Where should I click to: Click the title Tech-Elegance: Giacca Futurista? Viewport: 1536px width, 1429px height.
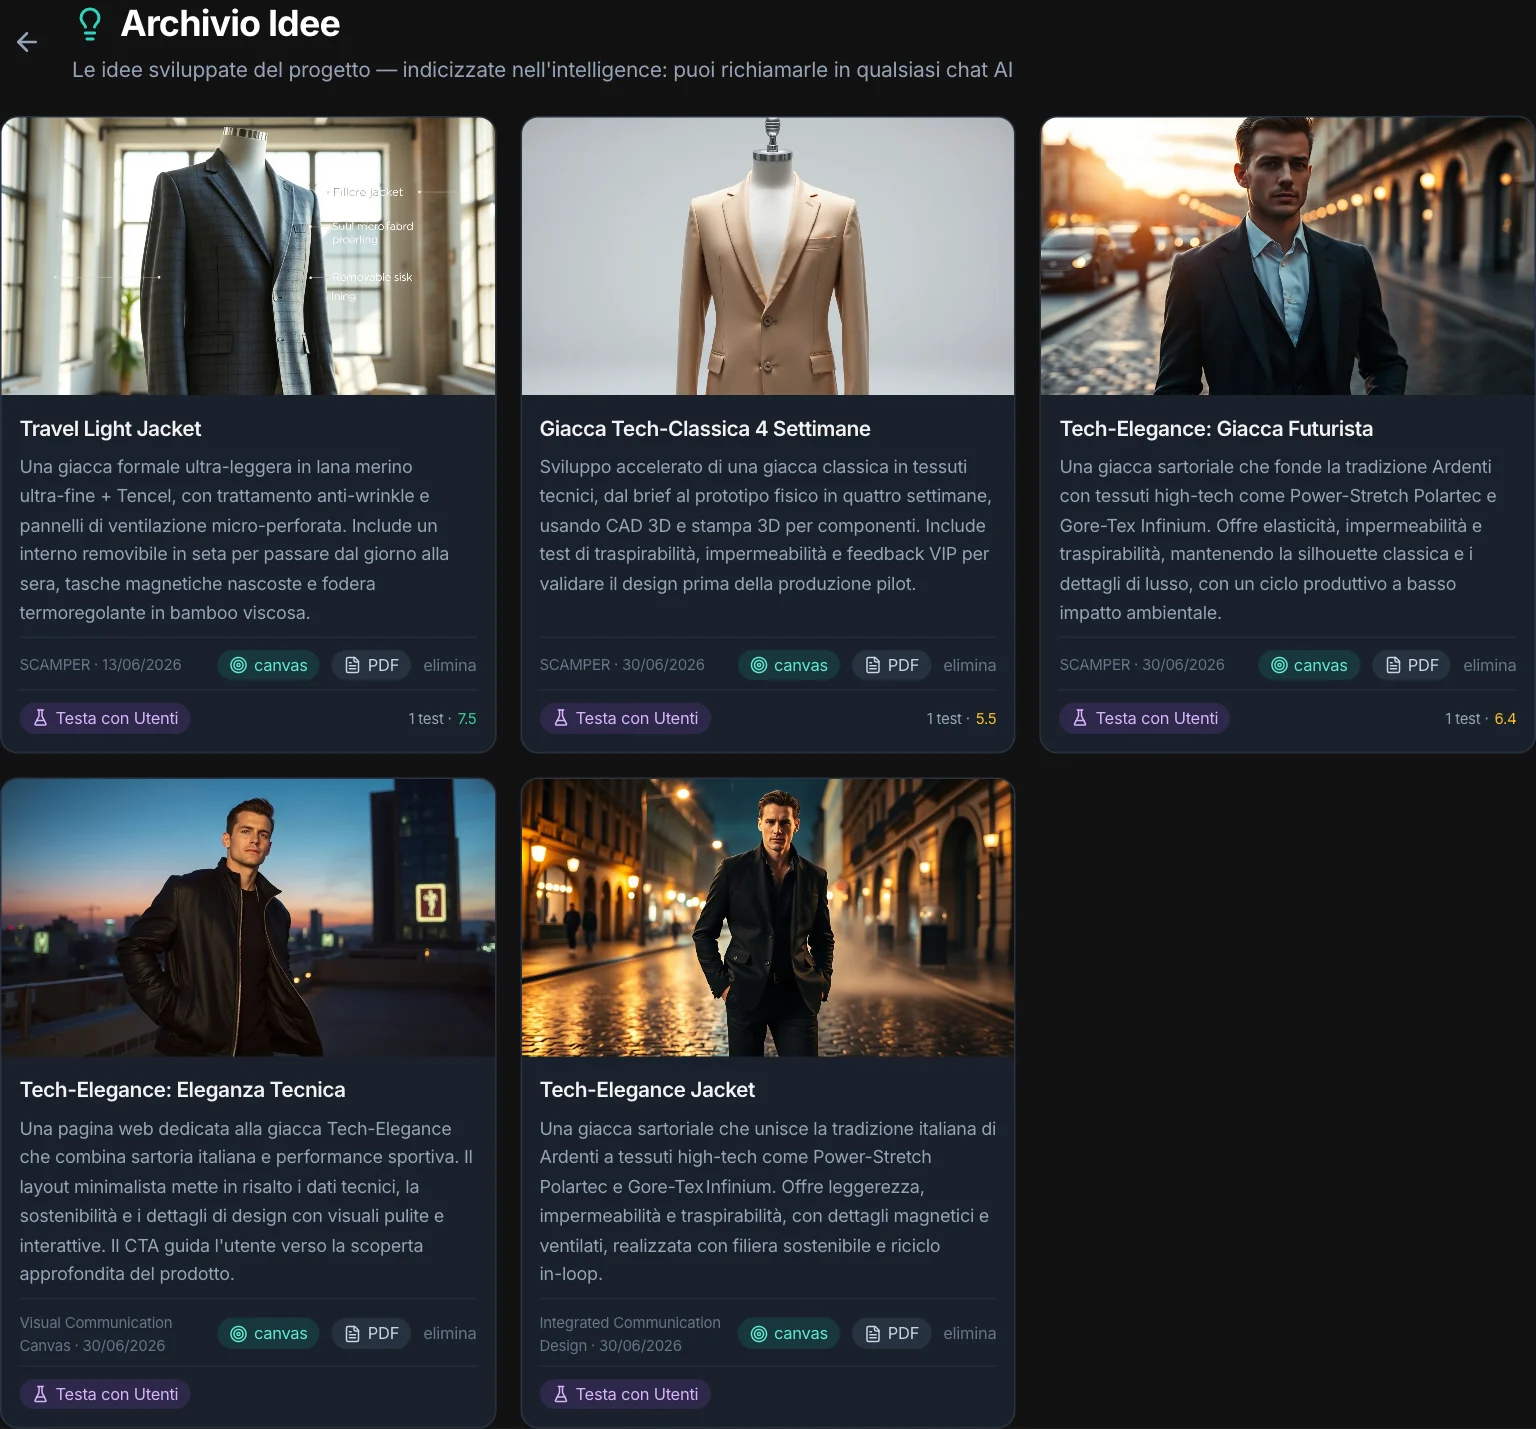pyautogui.click(x=1216, y=429)
